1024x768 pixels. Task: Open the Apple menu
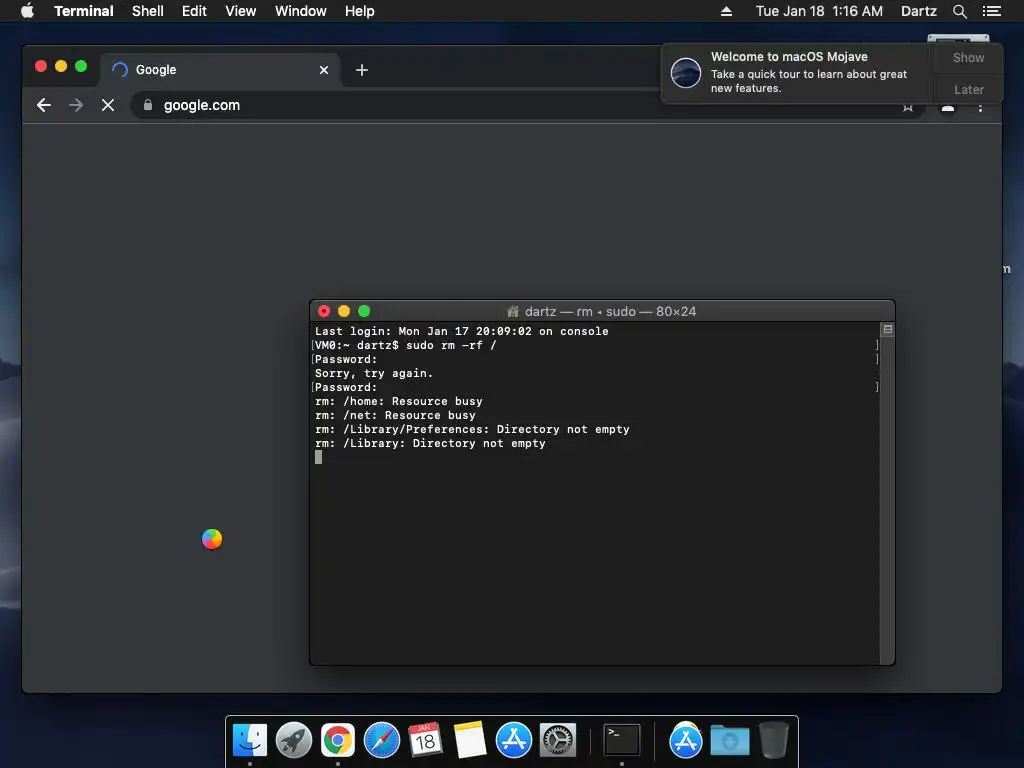tap(27, 11)
